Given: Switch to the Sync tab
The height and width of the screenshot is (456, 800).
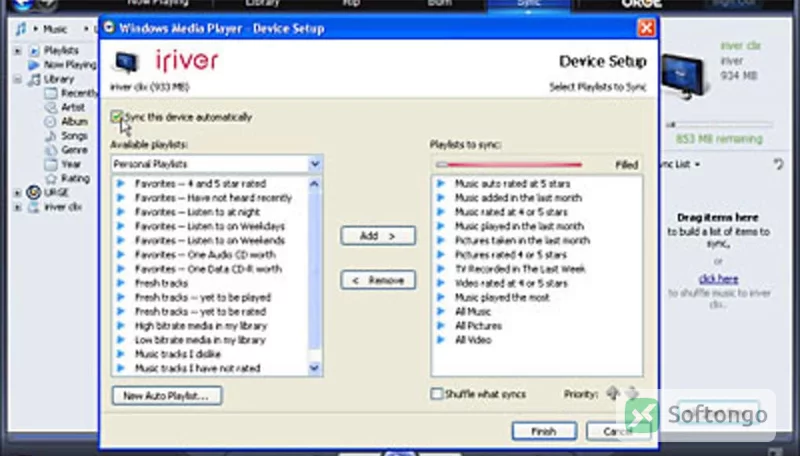Looking at the screenshot, I should pos(529,4).
